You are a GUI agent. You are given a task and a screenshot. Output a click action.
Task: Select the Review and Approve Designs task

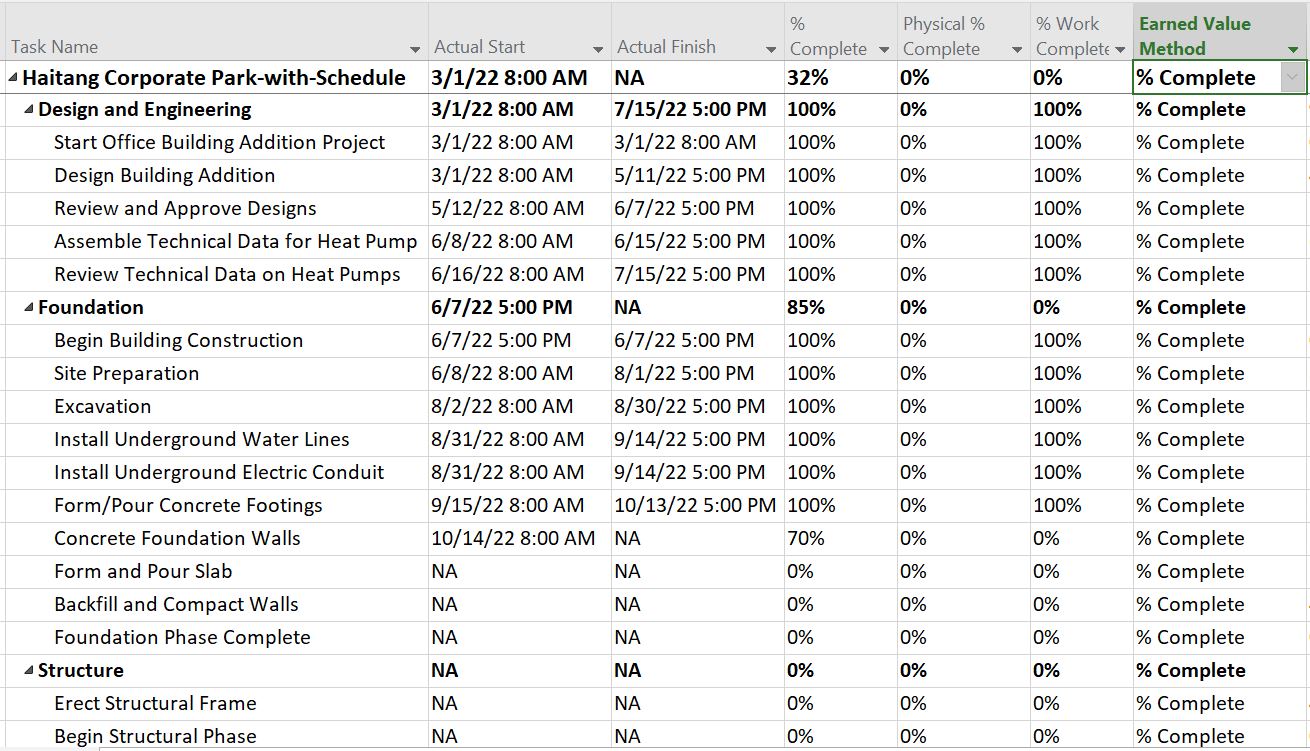185,209
